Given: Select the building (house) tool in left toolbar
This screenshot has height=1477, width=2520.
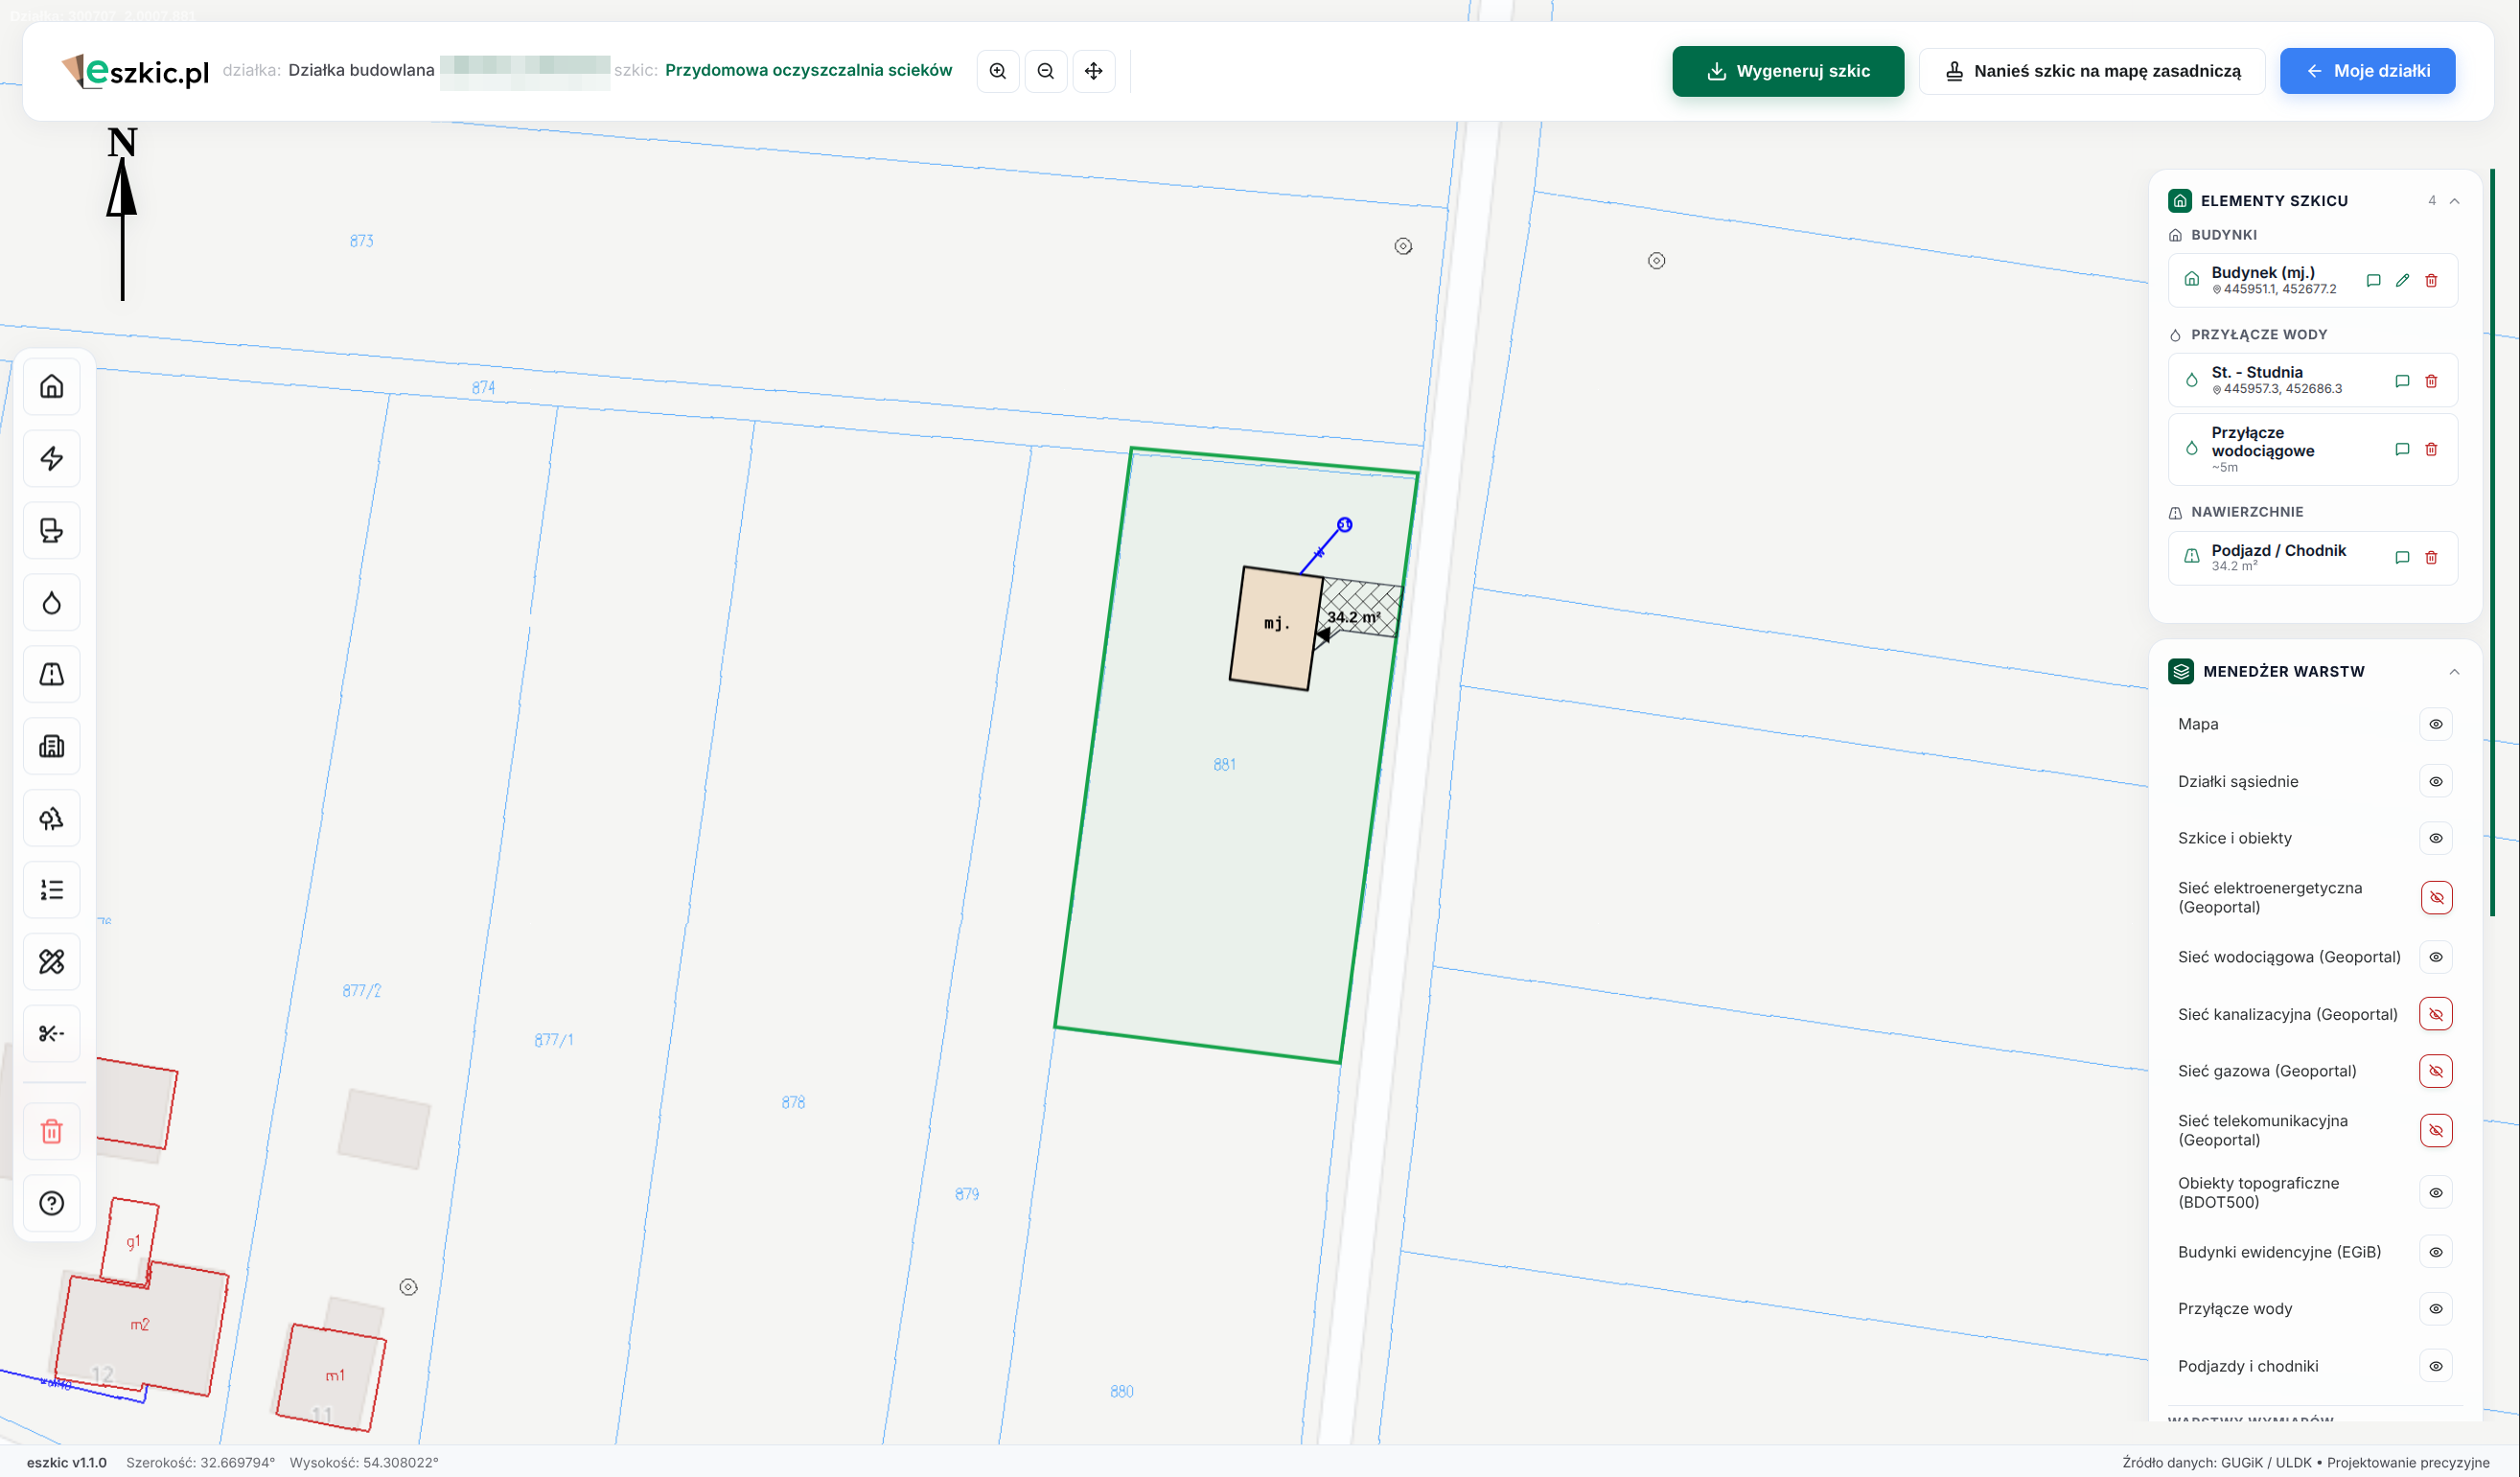Looking at the screenshot, I should 52,386.
